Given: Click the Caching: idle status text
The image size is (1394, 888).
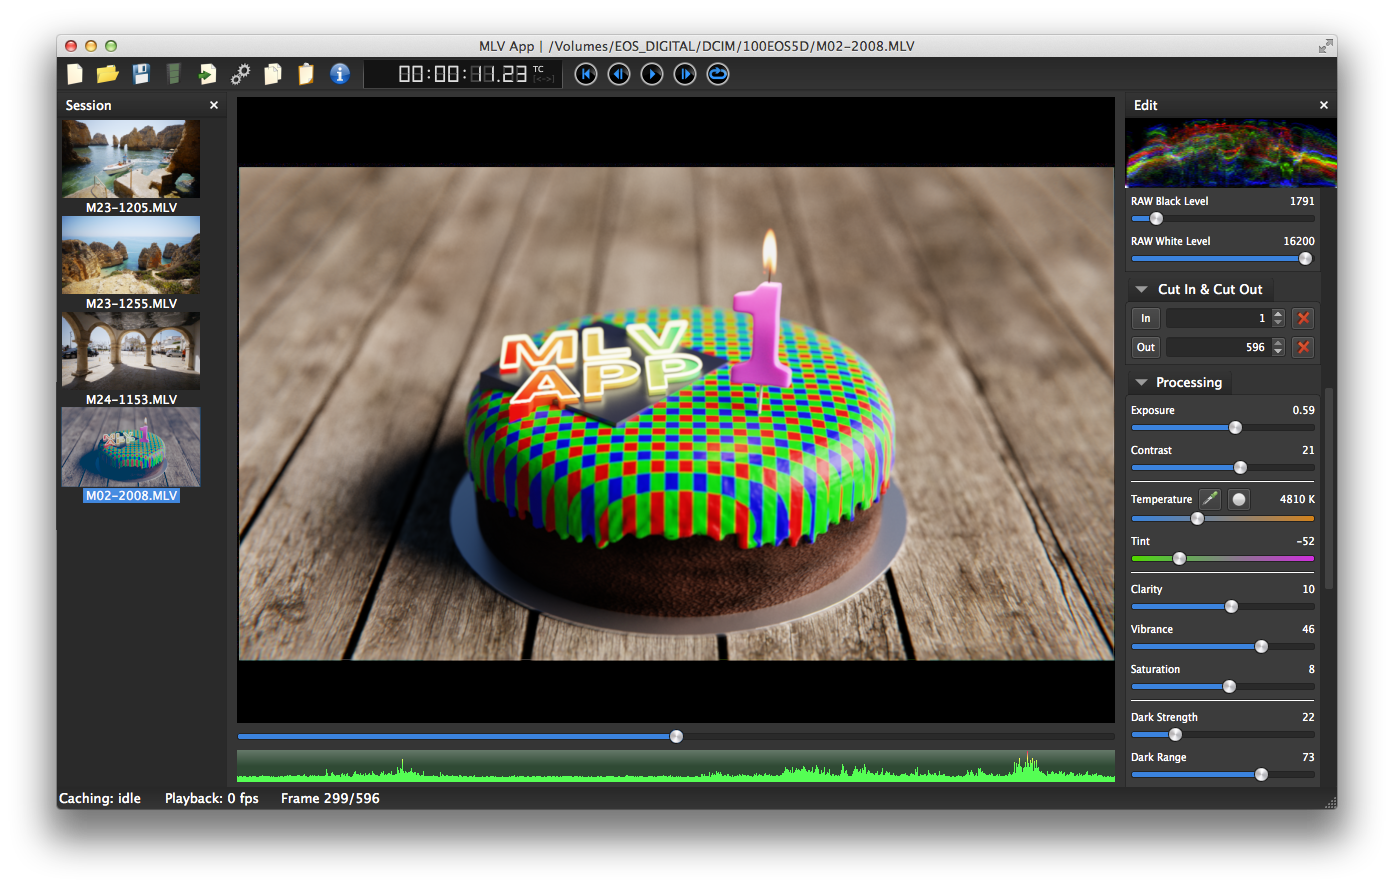Looking at the screenshot, I should pos(100,798).
